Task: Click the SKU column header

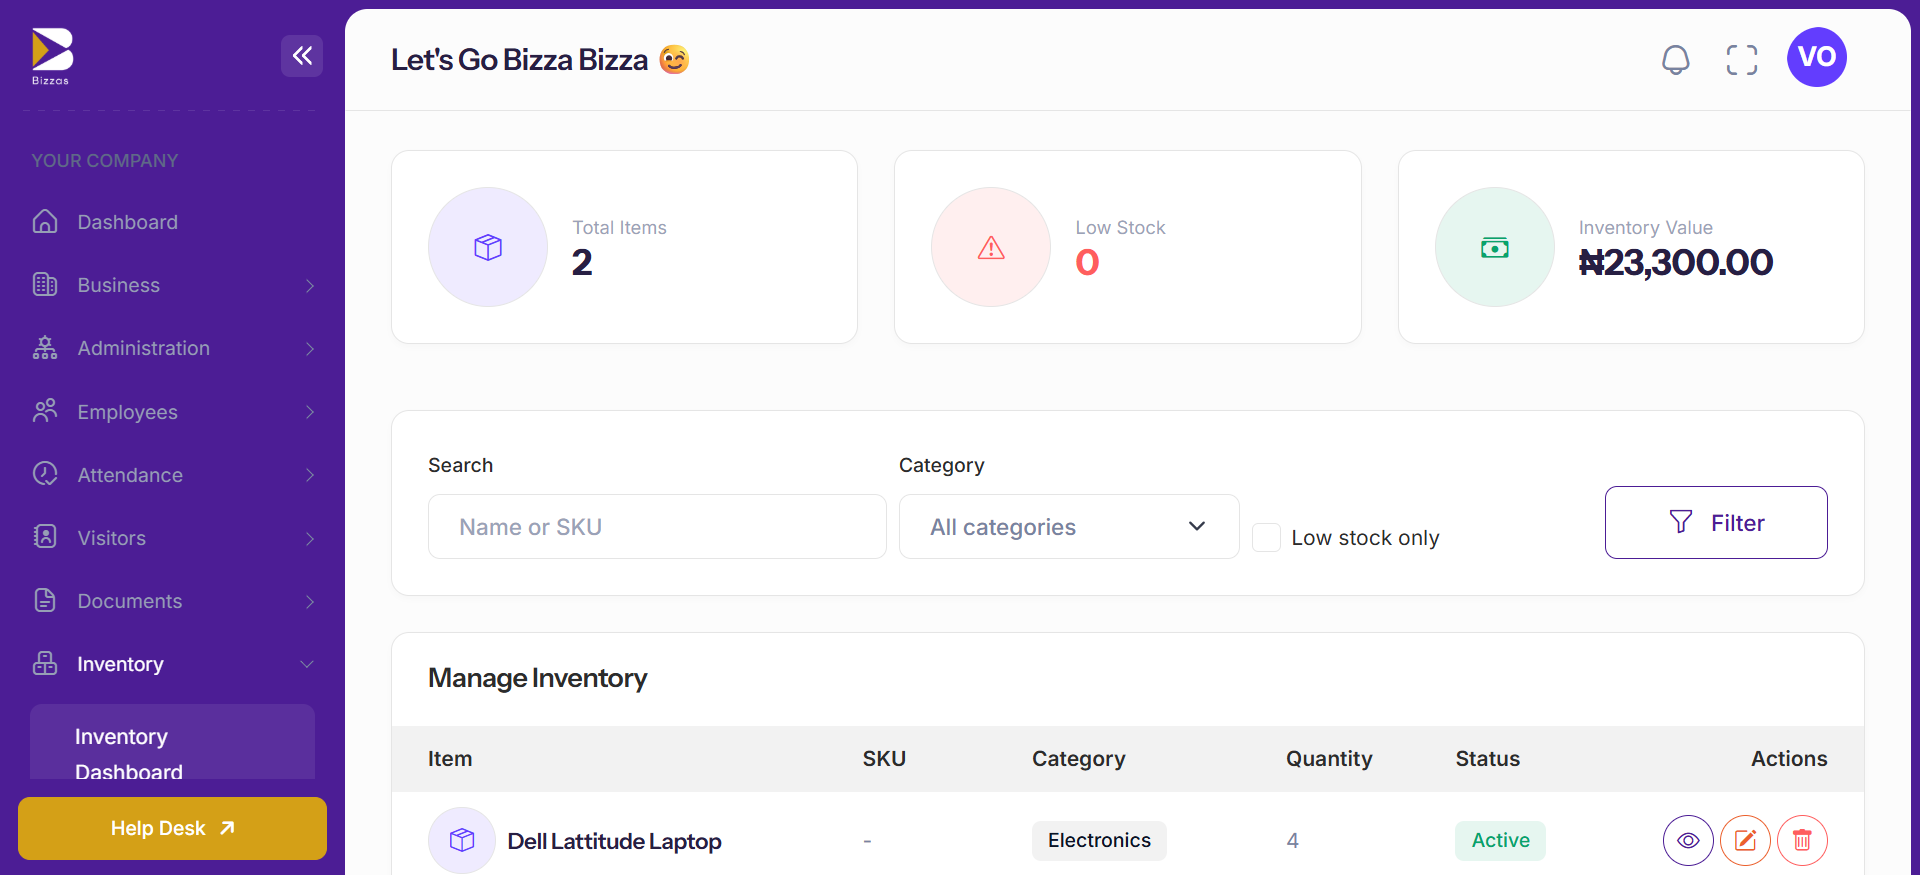Action: click(884, 759)
